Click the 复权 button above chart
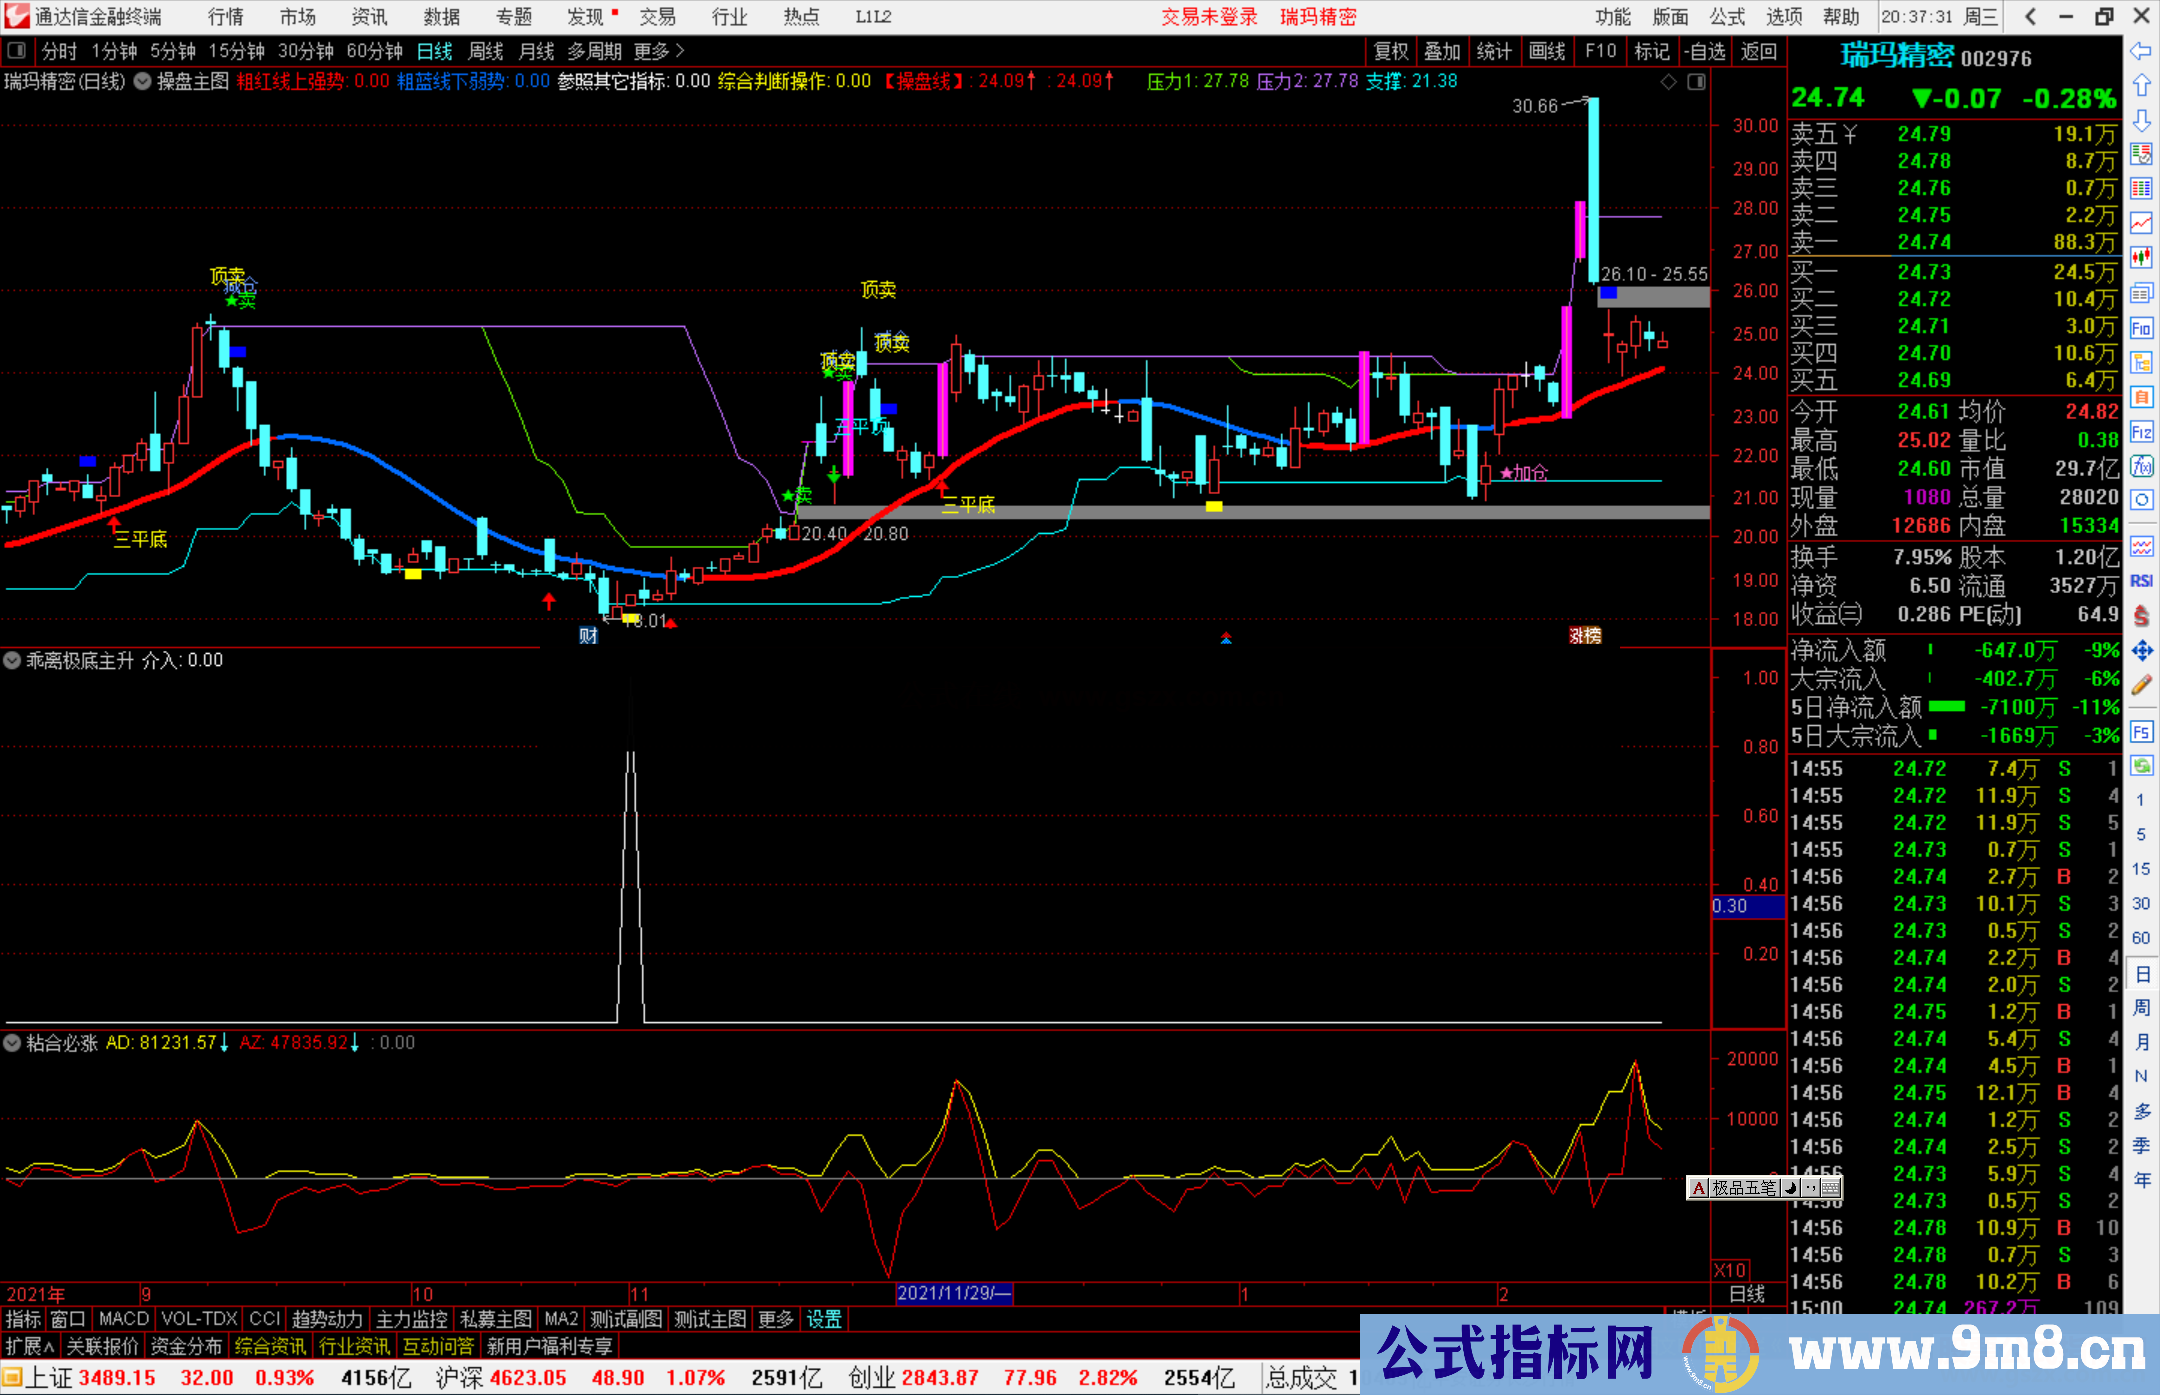 (x=1390, y=51)
